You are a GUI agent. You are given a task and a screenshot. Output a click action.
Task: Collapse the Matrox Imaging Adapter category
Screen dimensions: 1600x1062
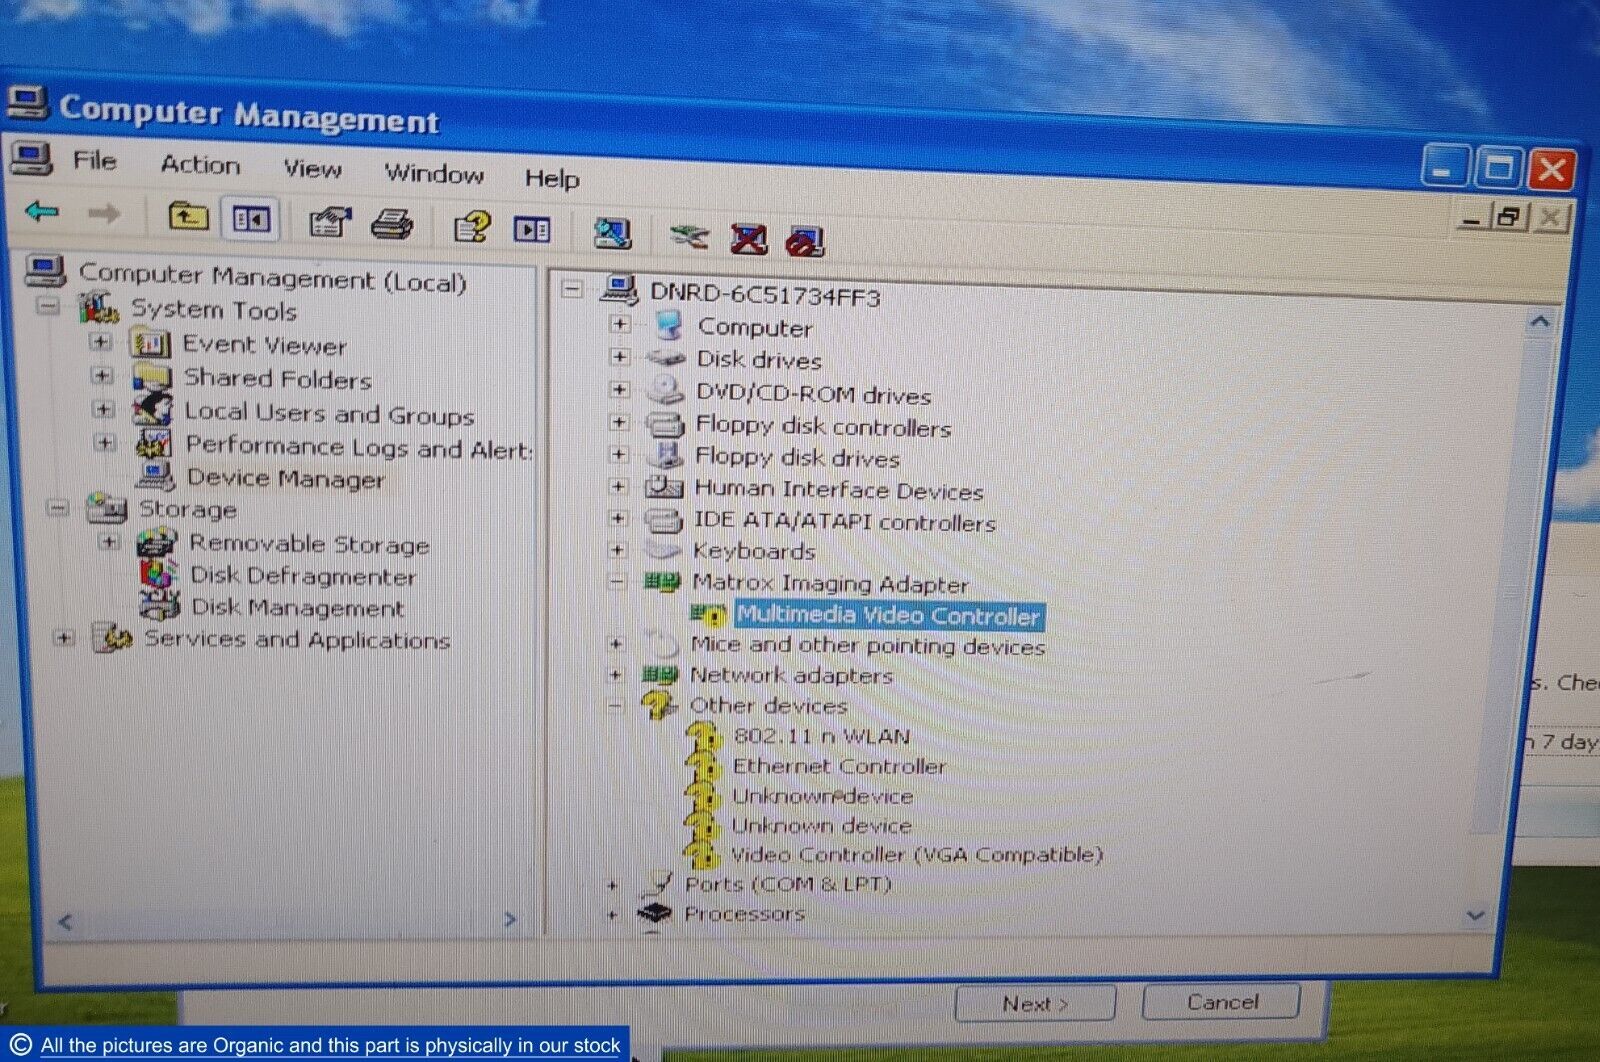(x=617, y=581)
